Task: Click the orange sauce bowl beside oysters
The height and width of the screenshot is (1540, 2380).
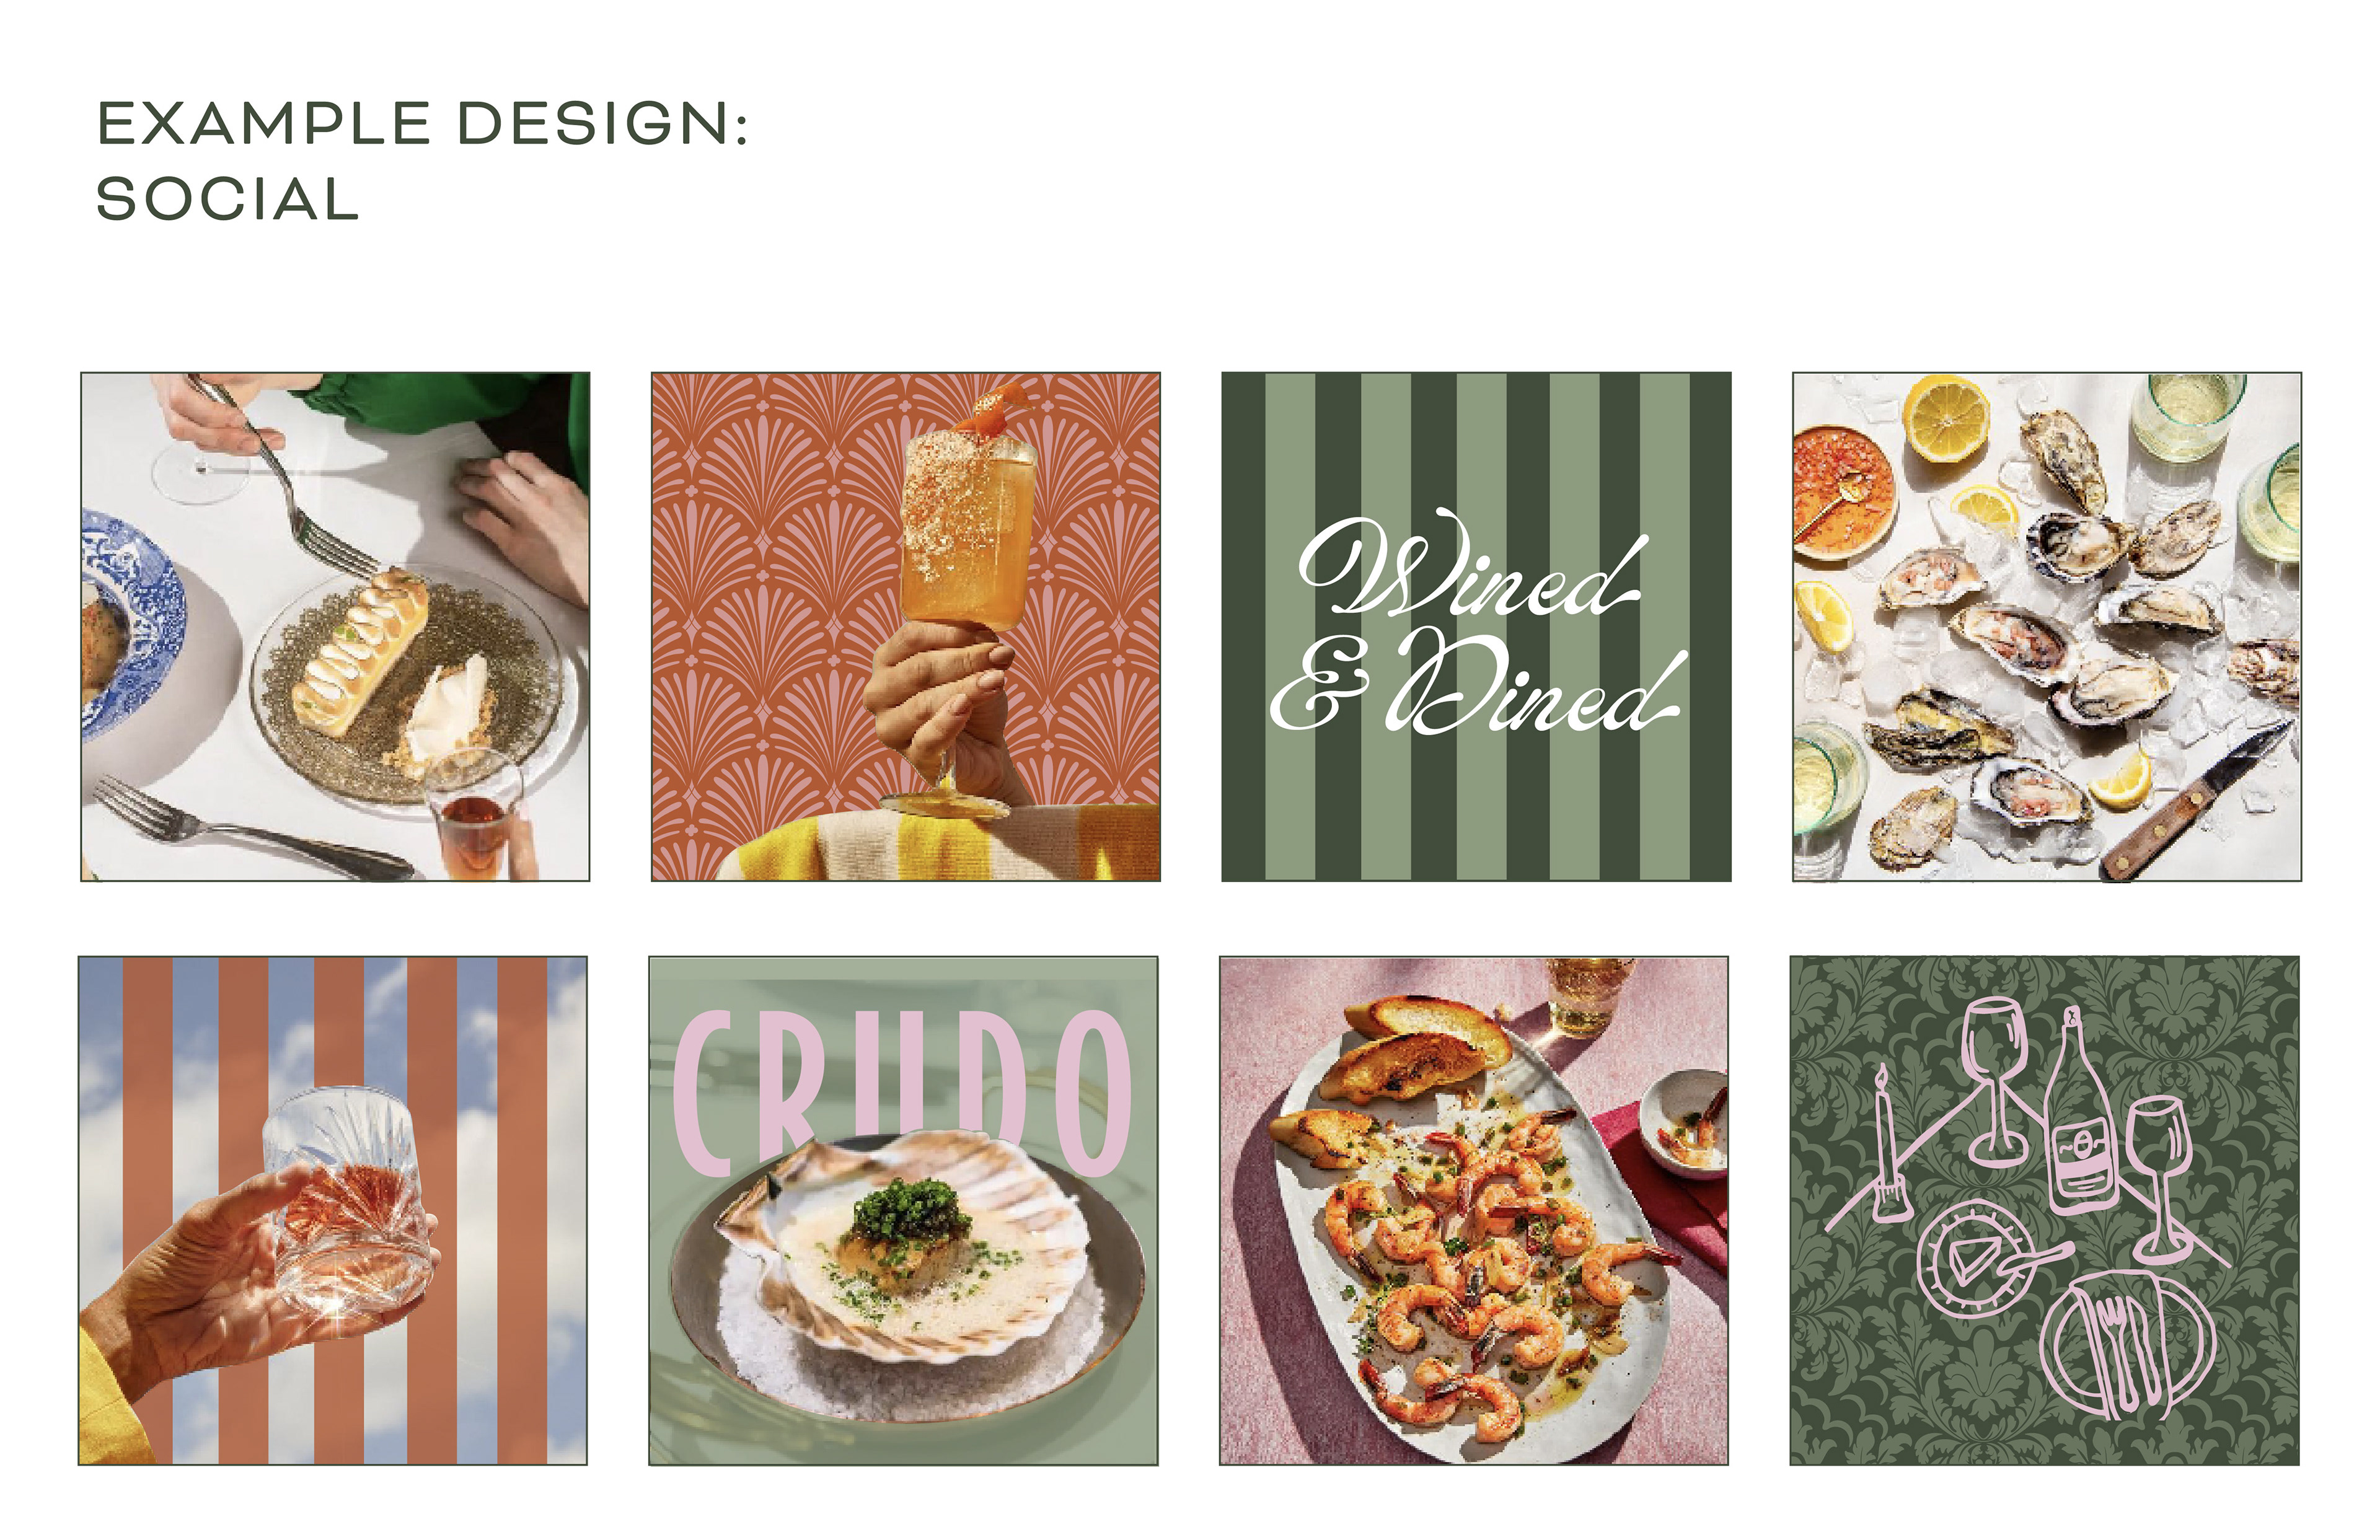Action: (1842, 491)
